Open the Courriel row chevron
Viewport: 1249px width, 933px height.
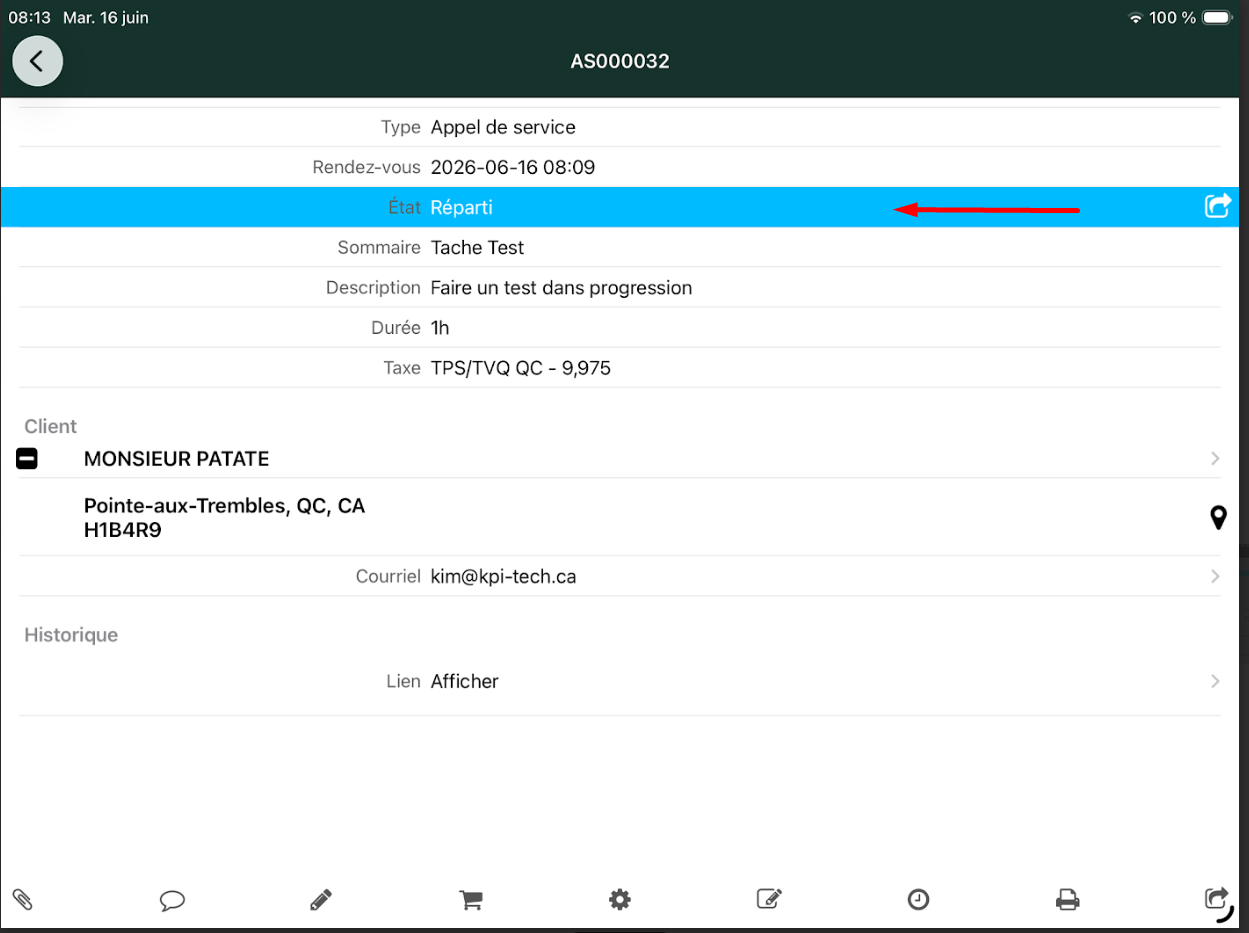(x=1215, y=576)
